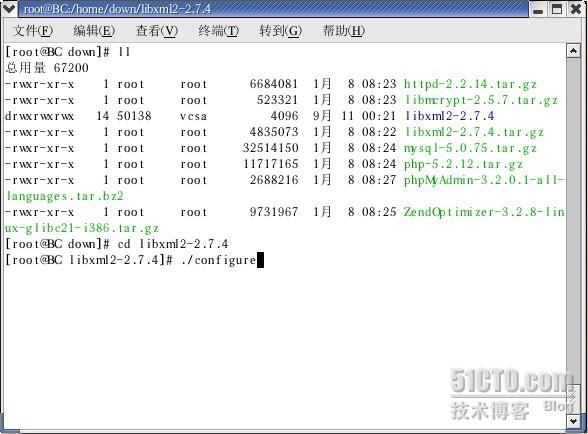Maximize the terminal window

(557, 9)
